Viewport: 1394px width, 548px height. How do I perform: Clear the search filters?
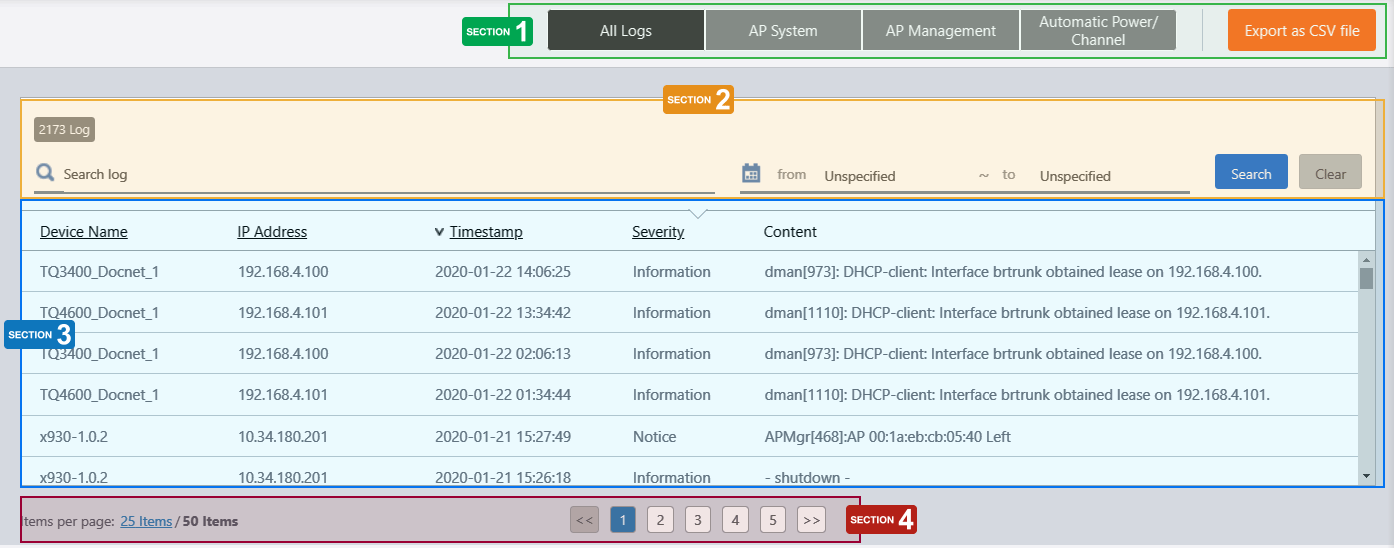click(1330, 173)
